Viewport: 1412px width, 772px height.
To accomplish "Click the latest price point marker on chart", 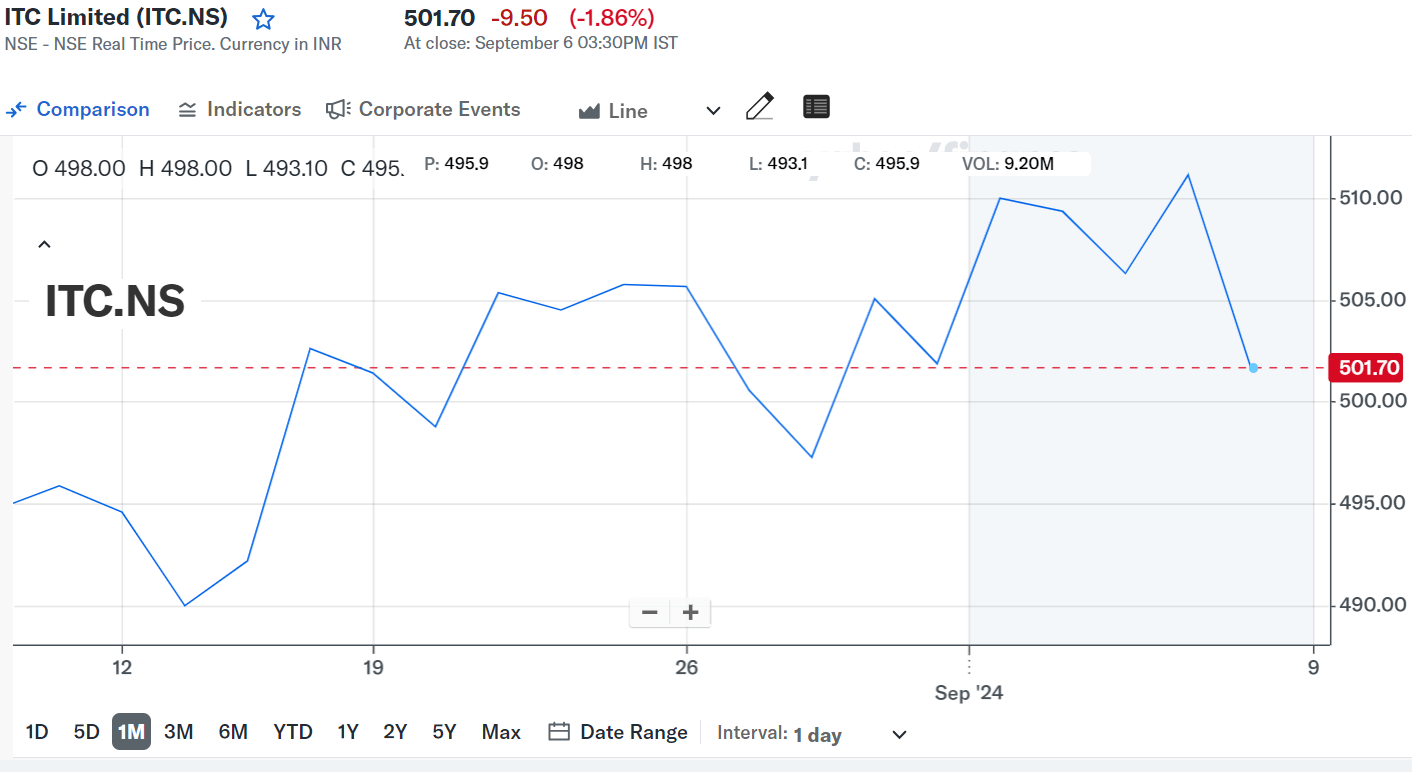I will coord(1253,368).
